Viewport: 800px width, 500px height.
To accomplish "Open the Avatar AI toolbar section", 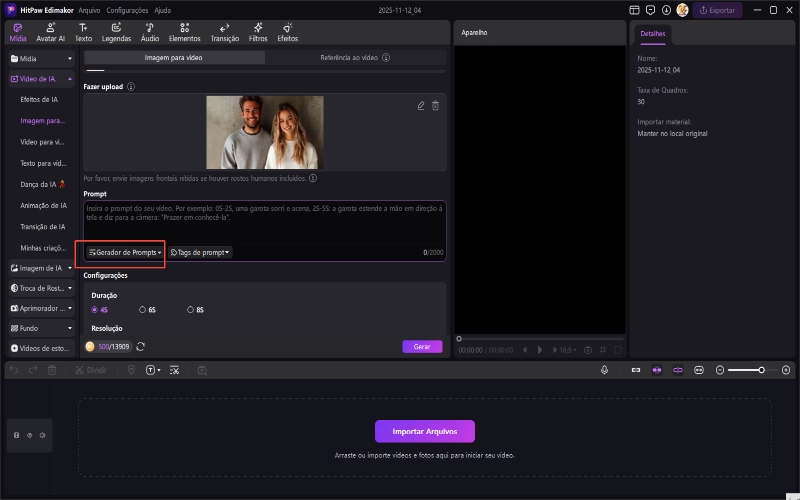I will [x=50, y=32].
